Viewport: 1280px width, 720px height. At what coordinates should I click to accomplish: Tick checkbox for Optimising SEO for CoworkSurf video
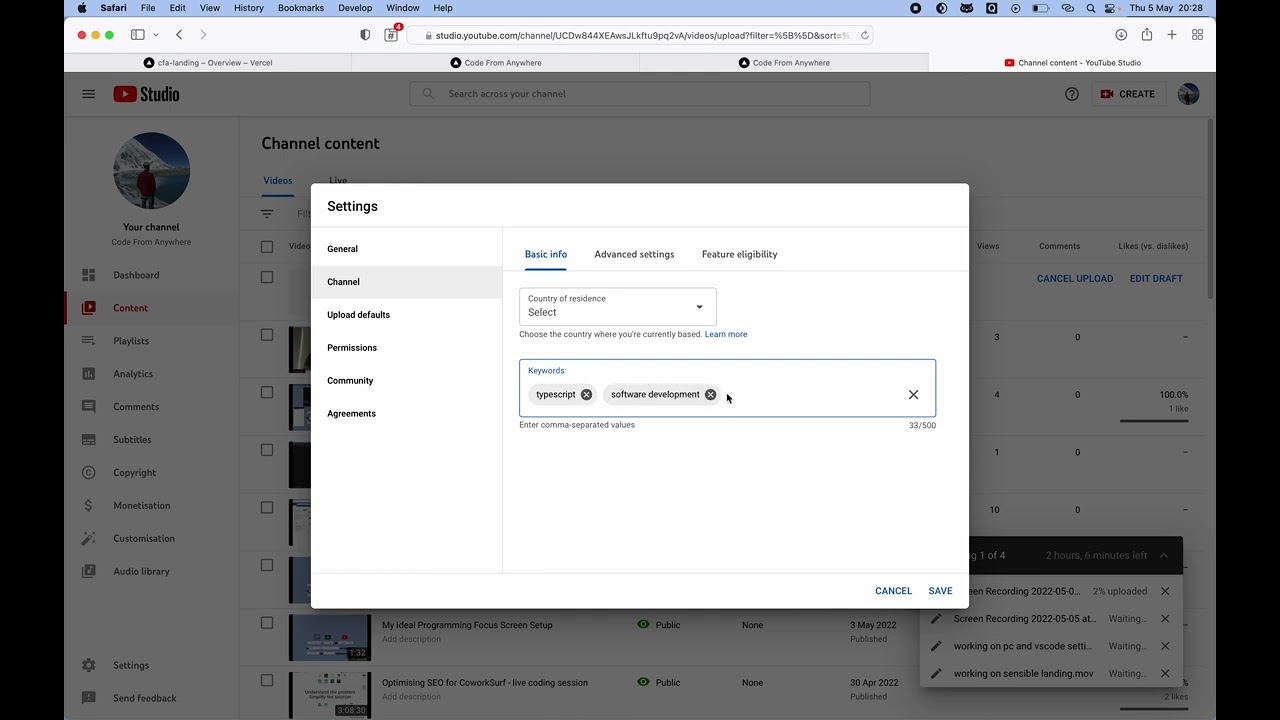pyautogui.click(x=267, y=680)
